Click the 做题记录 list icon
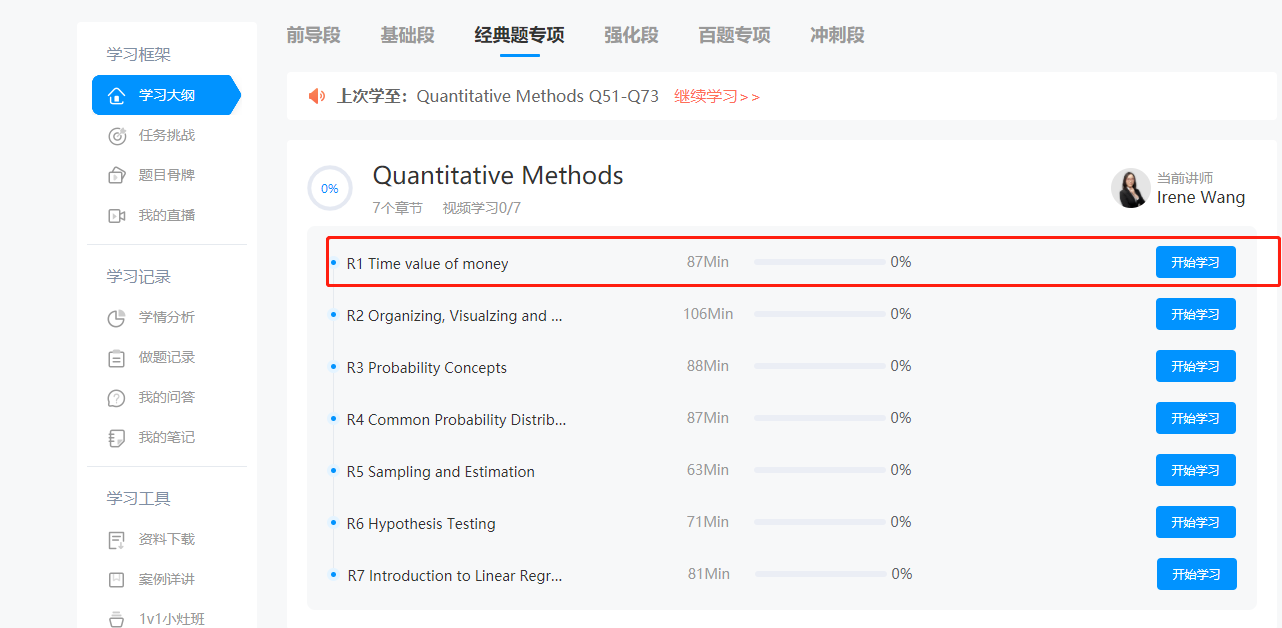 point(117,358)
